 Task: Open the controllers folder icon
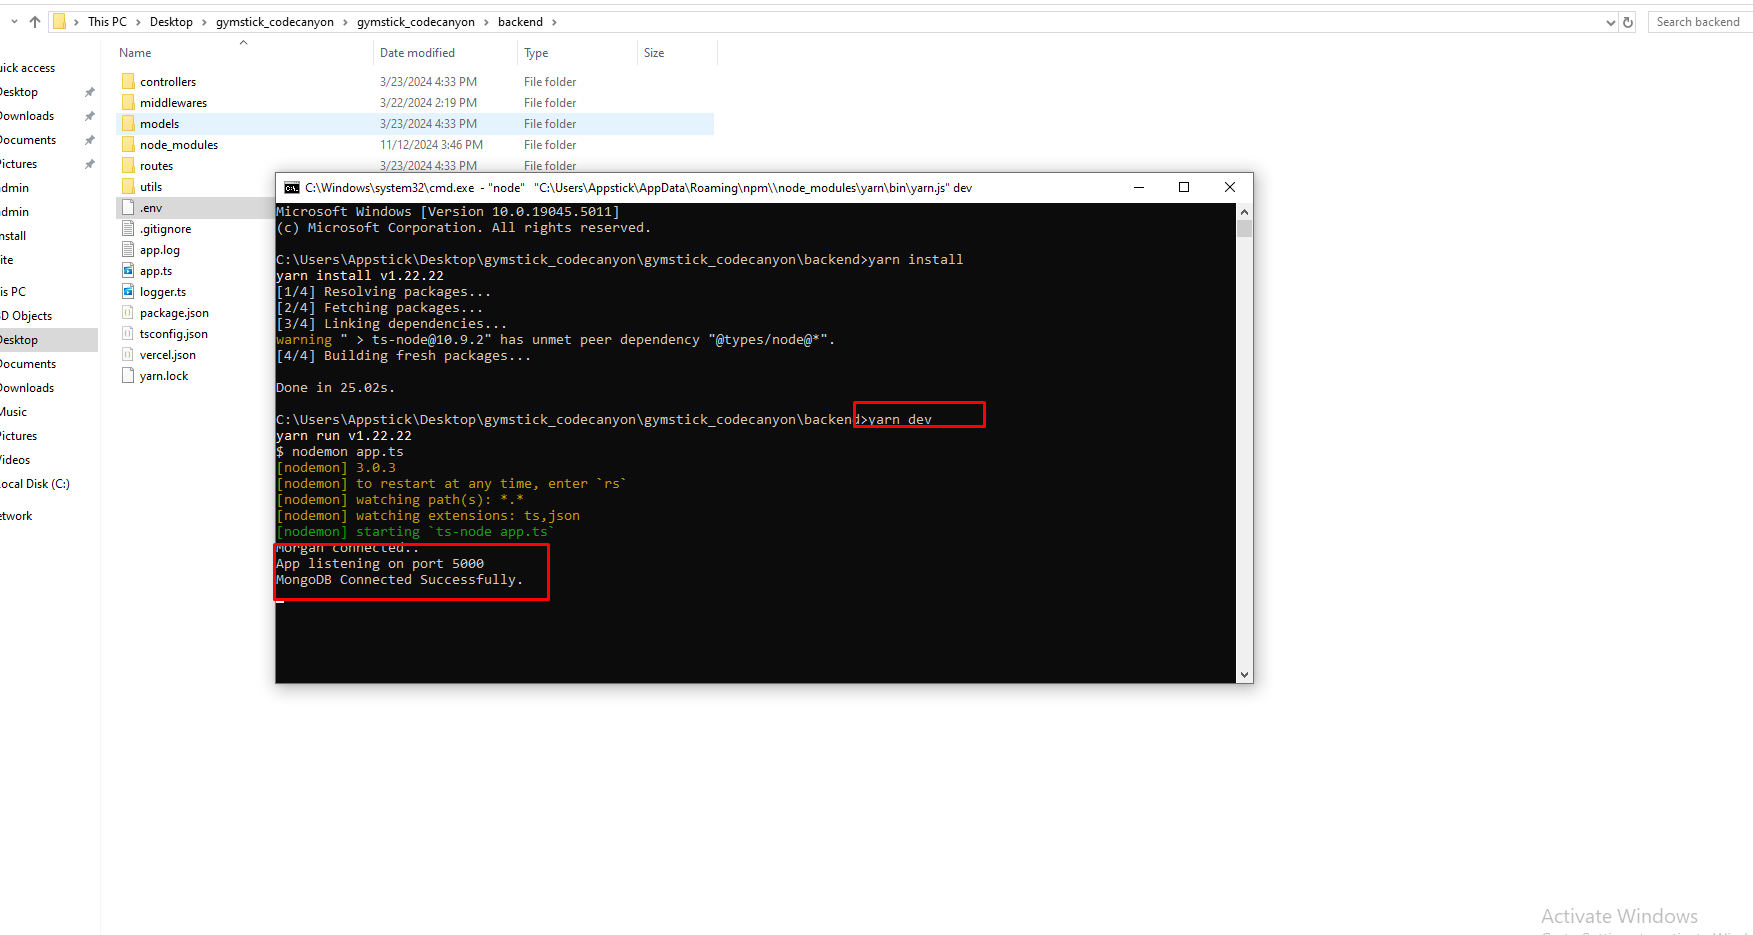[x=128, y=82]
